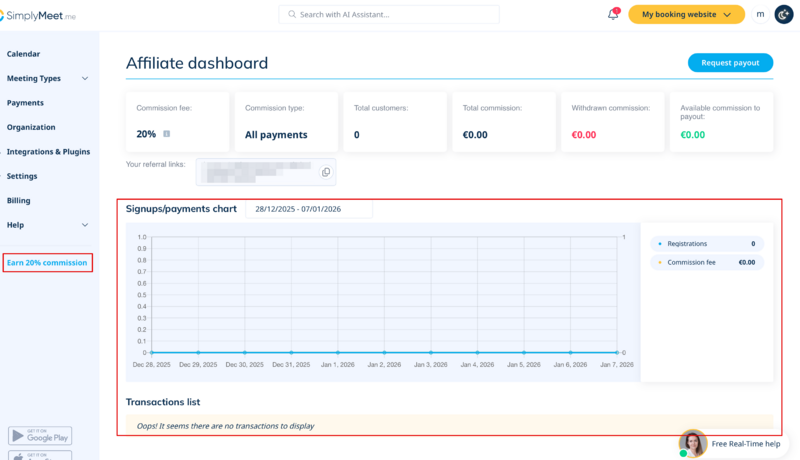Open Google Play store badge

(x=40, y=435)
